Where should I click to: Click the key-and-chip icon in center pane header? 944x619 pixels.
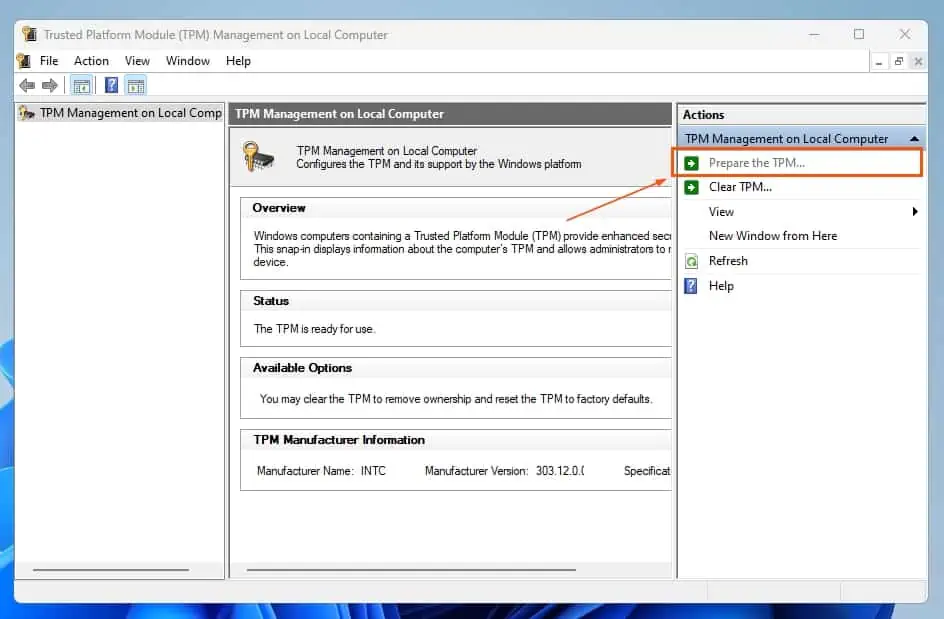pyautogui.click(x=259, y=157)
